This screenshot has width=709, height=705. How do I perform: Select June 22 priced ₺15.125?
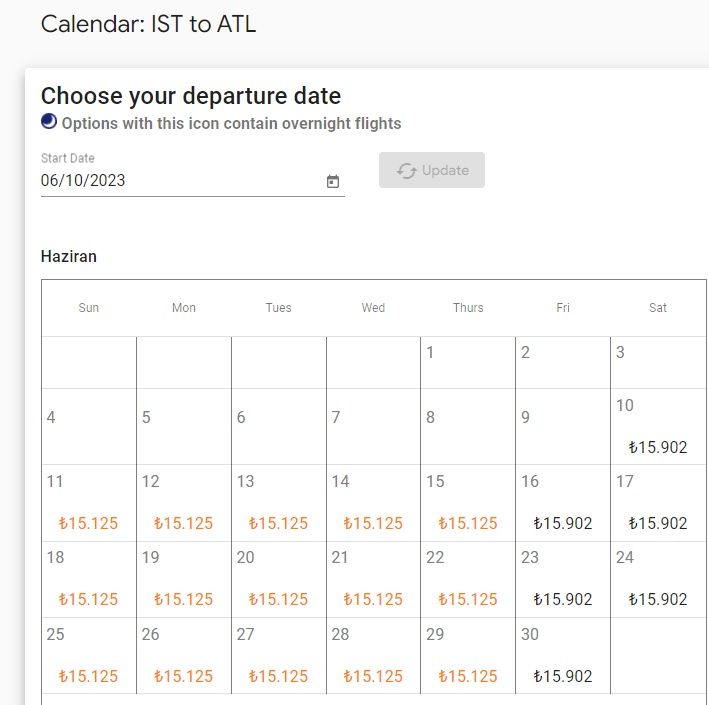tap(468, 579)
